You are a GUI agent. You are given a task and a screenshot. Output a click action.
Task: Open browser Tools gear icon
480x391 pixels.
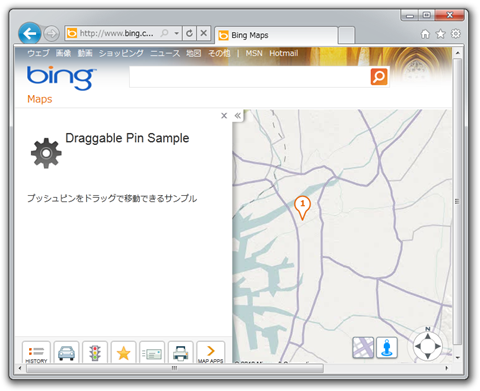455,34
